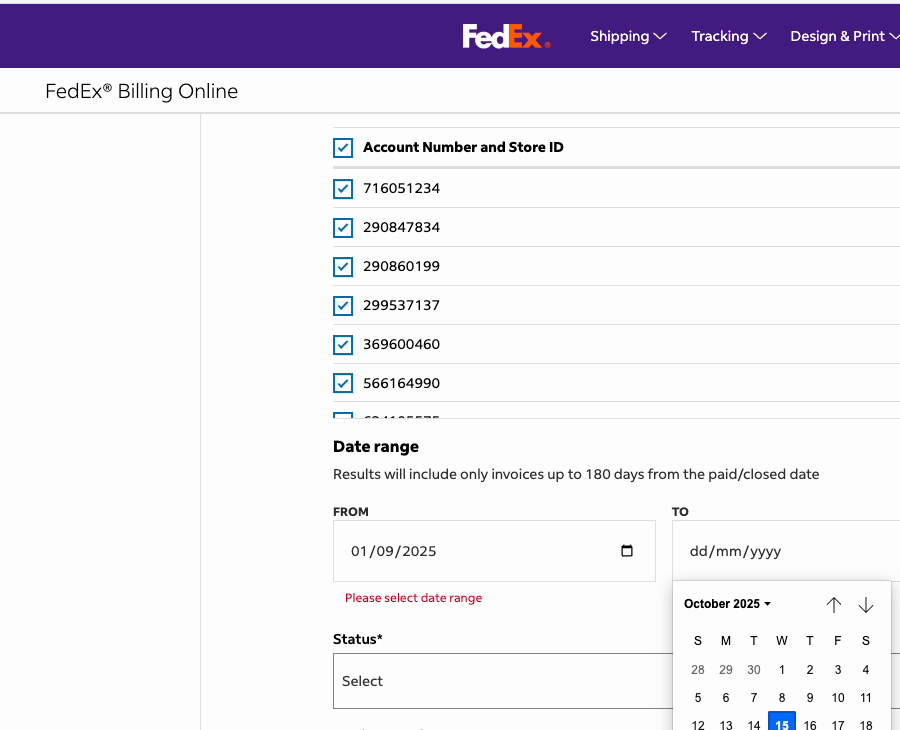Select October 5 in calendar
This screenshot has height=730, width=900.
tap(698, 698)
